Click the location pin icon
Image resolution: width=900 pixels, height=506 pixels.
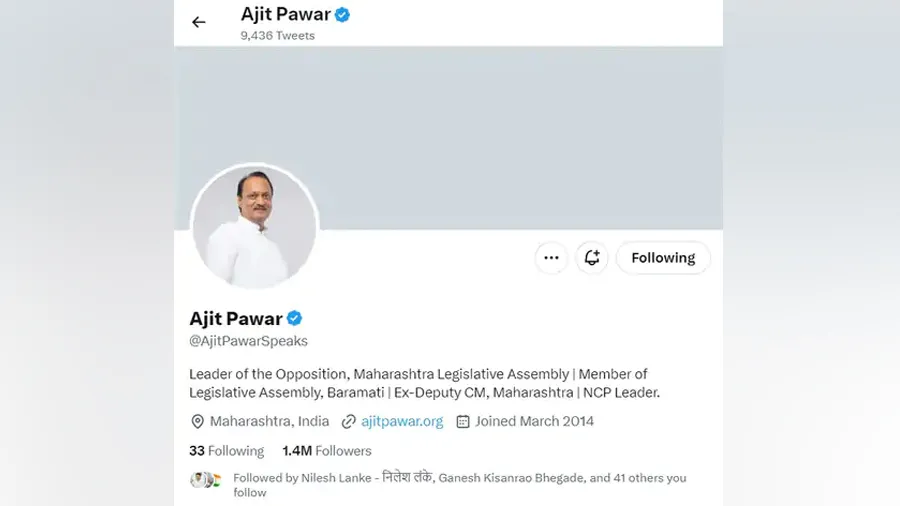tap(197, 421)
